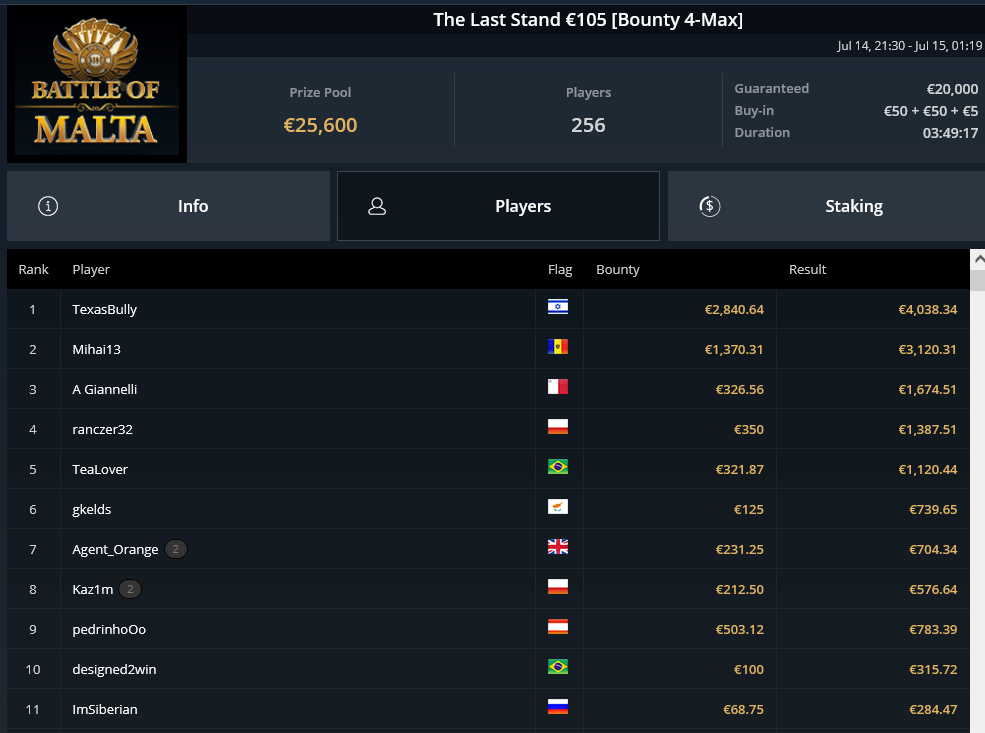This screenshot has width=985, height=733.
Task: Sort by Bounty column header
Action: (618, 269)
